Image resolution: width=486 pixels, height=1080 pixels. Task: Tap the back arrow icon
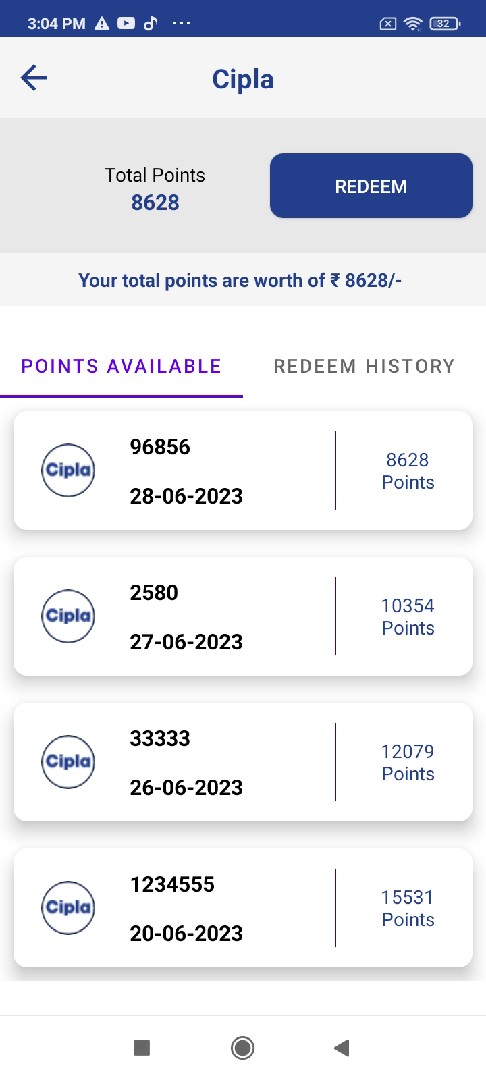[34, 78]
